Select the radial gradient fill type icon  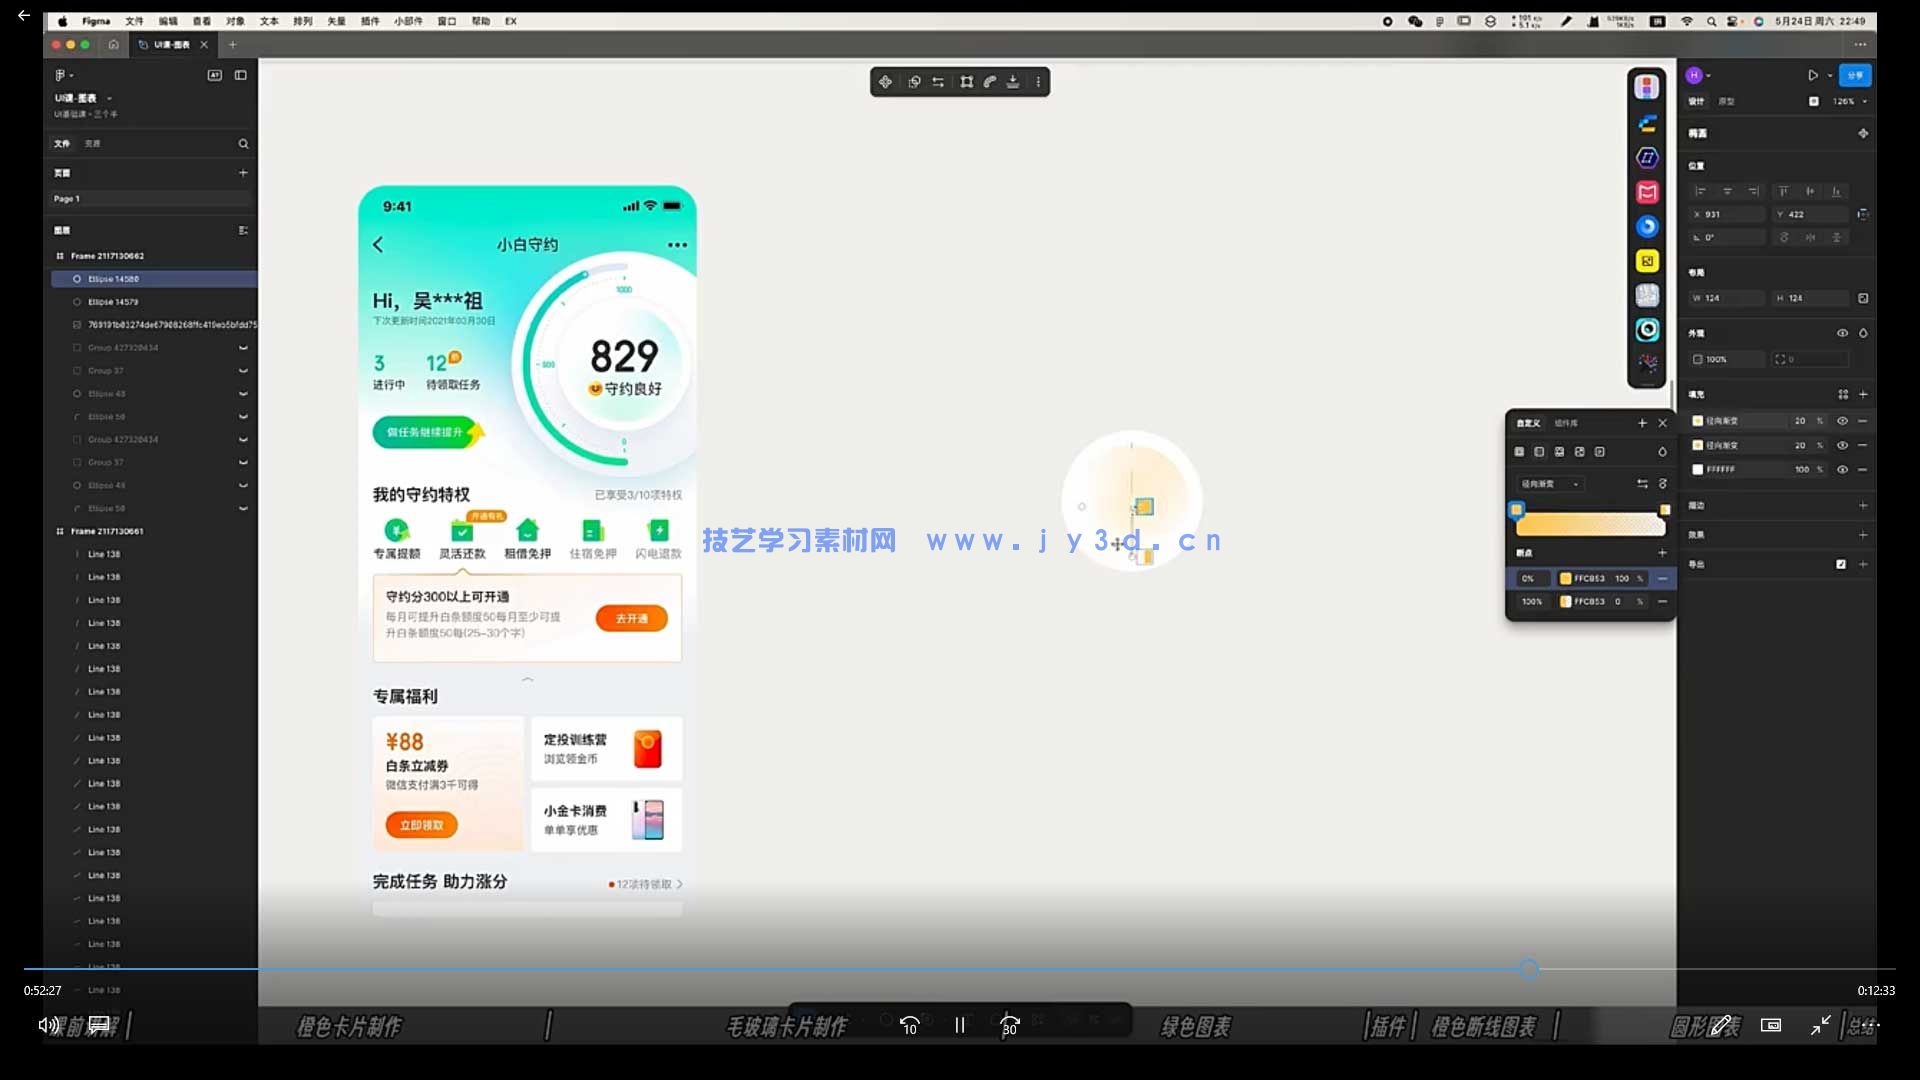[1560, 452]
